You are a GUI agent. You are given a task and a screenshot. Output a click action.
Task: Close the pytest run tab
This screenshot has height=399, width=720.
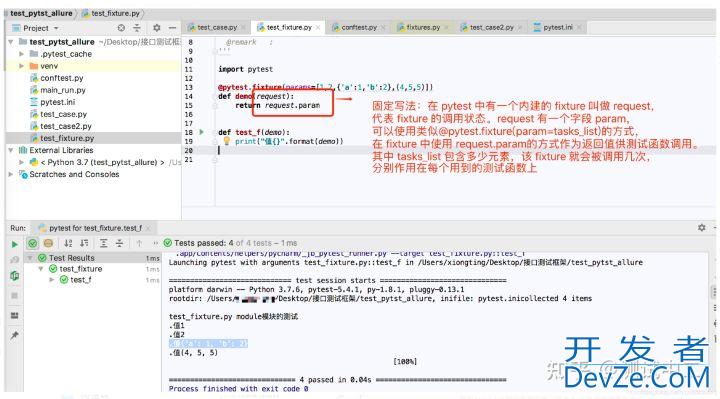[x=148, y=228]
